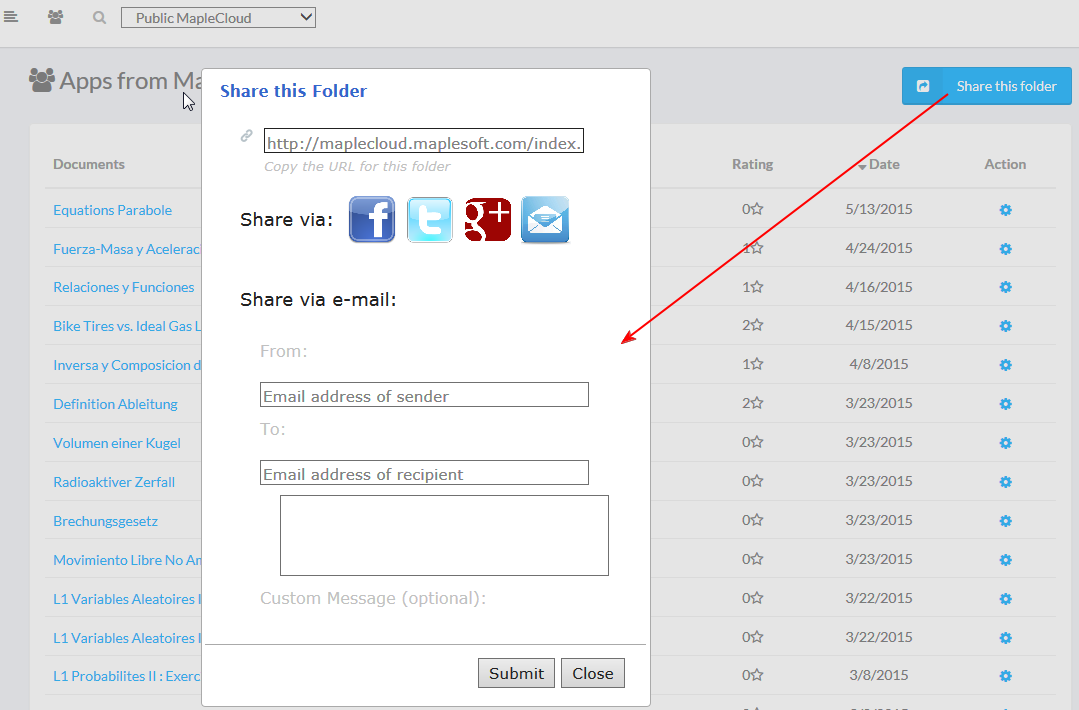Viewport: 1079px width, 710px height.
Task: Click rating star for Relaciones y Funciones
Action: (757, 286)
